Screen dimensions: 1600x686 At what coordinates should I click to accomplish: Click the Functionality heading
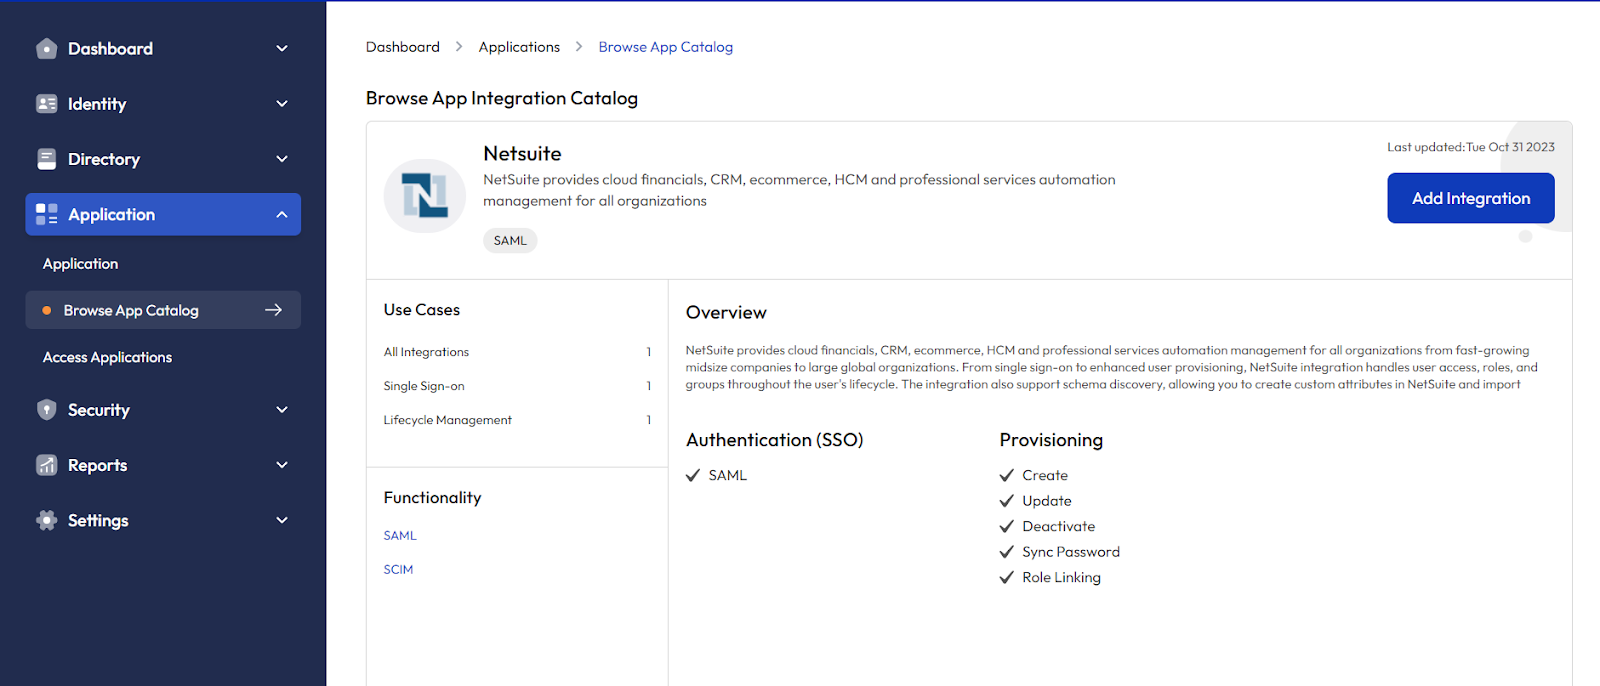[x=432, y=498]
